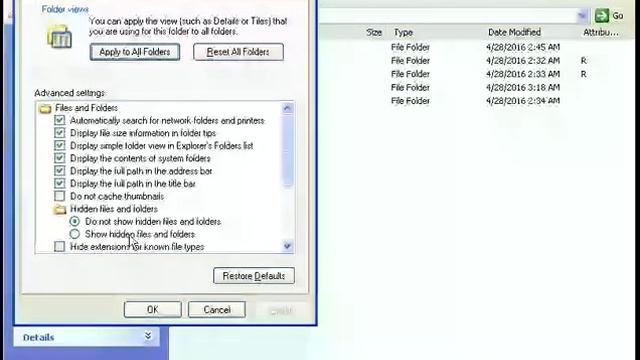The width and height of the screenshot is (640, 360).
Task: Click advanced settings scrollbar up arrow
Action: click(x=287, y=108)
